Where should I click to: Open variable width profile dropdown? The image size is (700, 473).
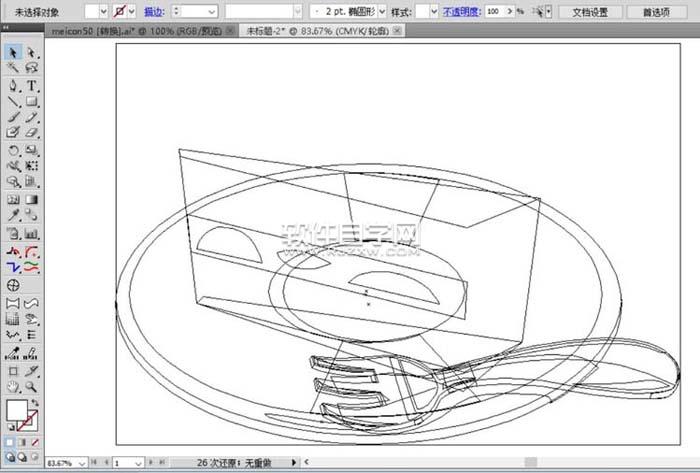[298, 12]
